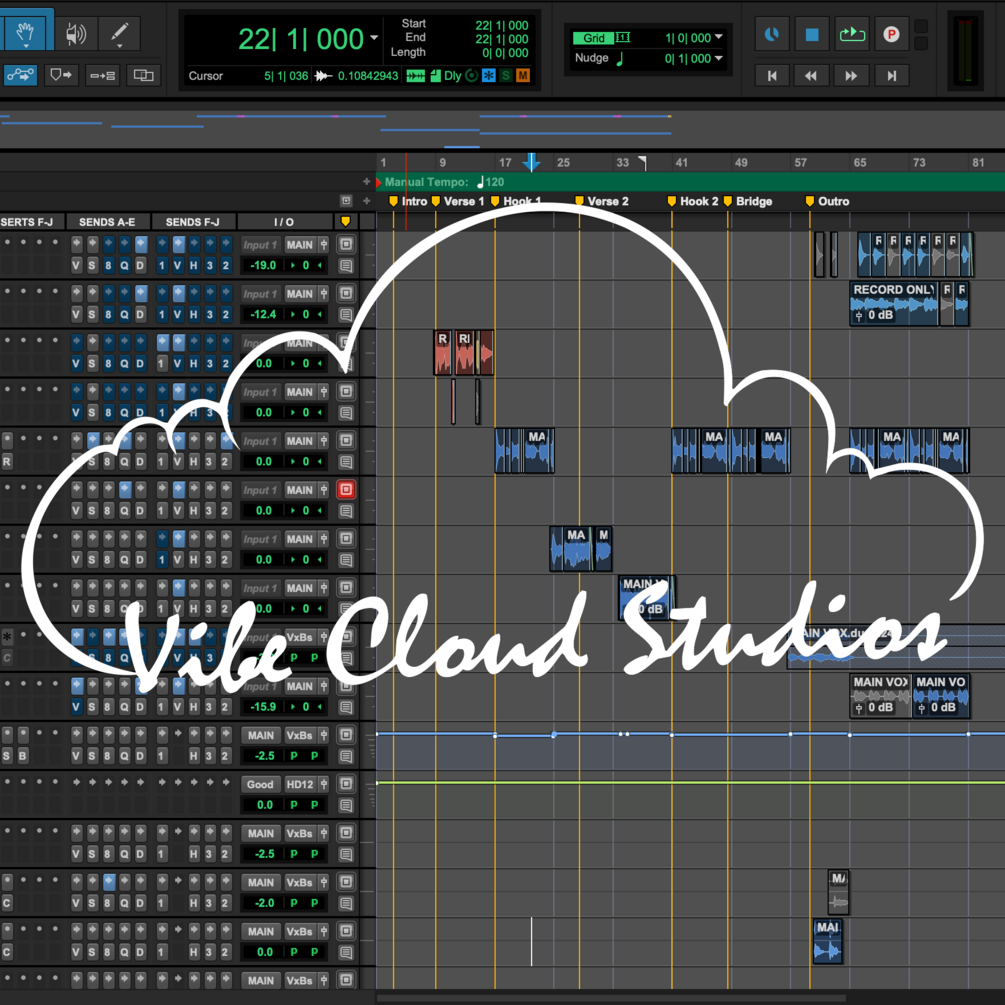The height and width of the screenshot is (1005, 1005).
Task: Toggle the Automation Follows Edit button
Action: click(x=21, y=76)
